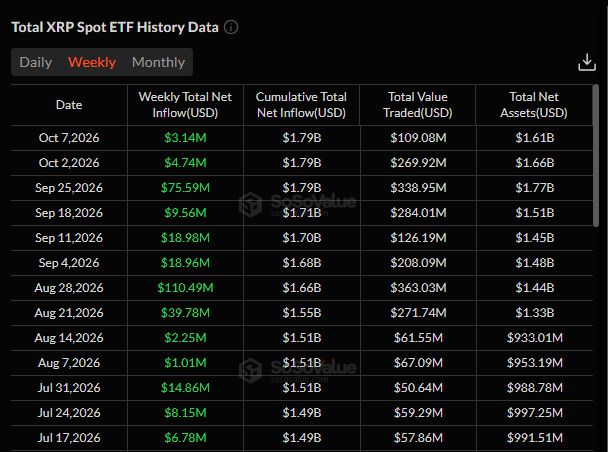
Task: Select the Weekly tab
Action: click(92, 62)
